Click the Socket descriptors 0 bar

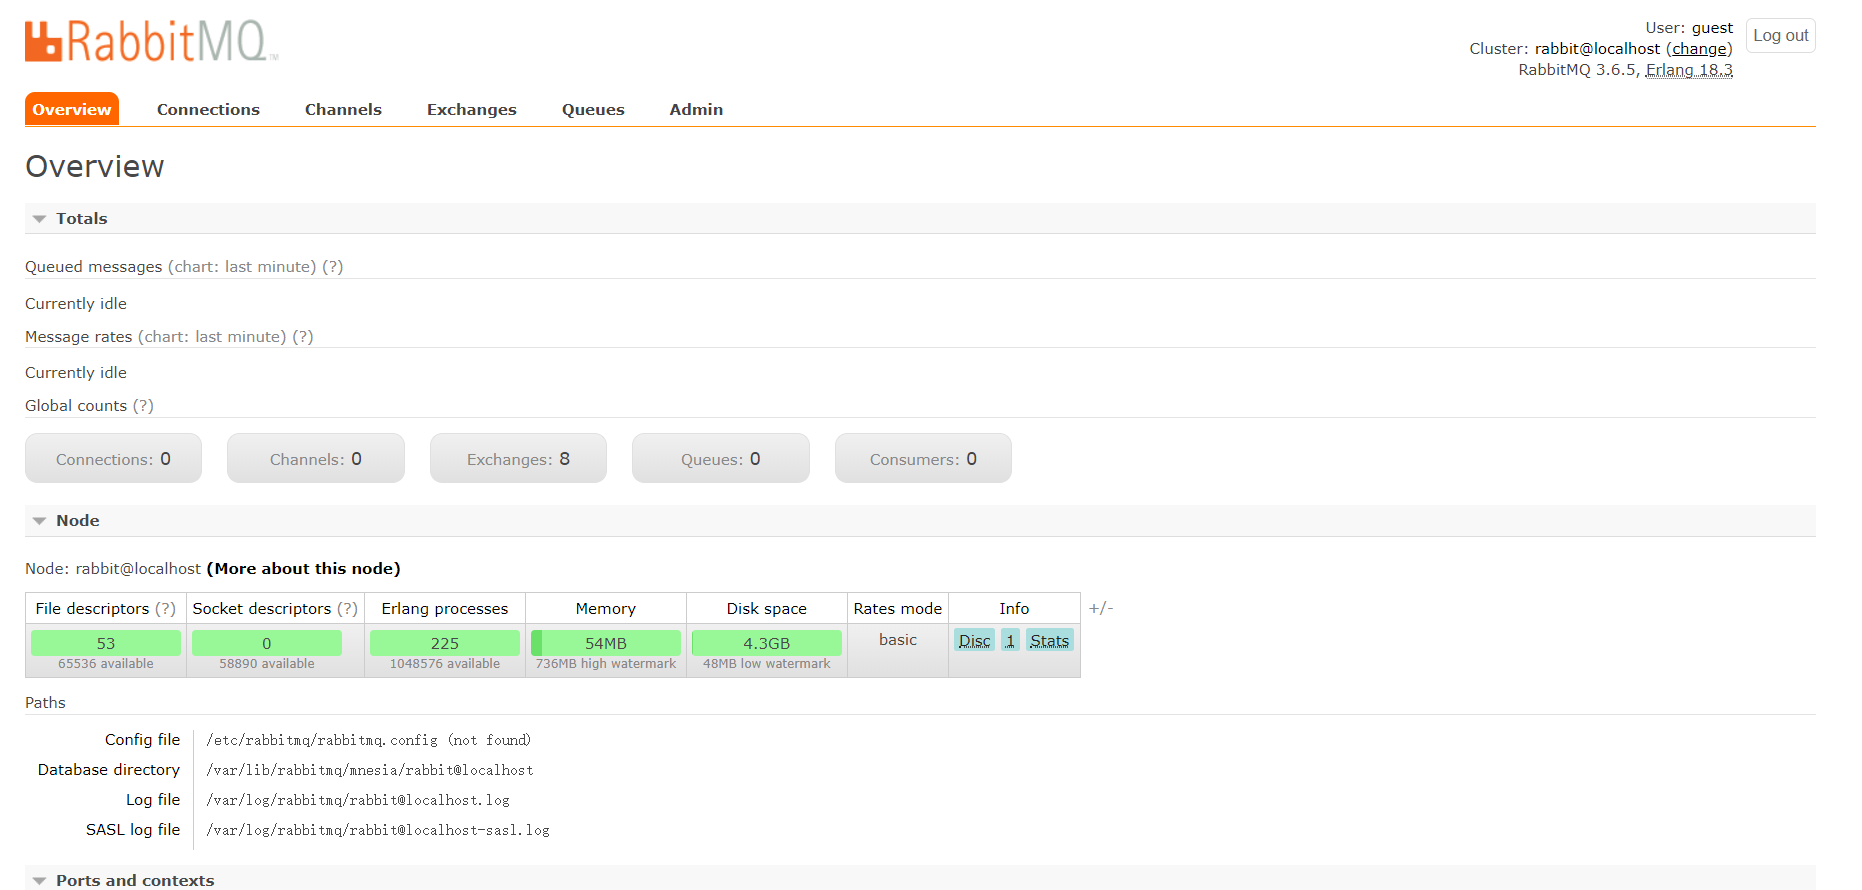pyautogui.click(x=267, y=643)
